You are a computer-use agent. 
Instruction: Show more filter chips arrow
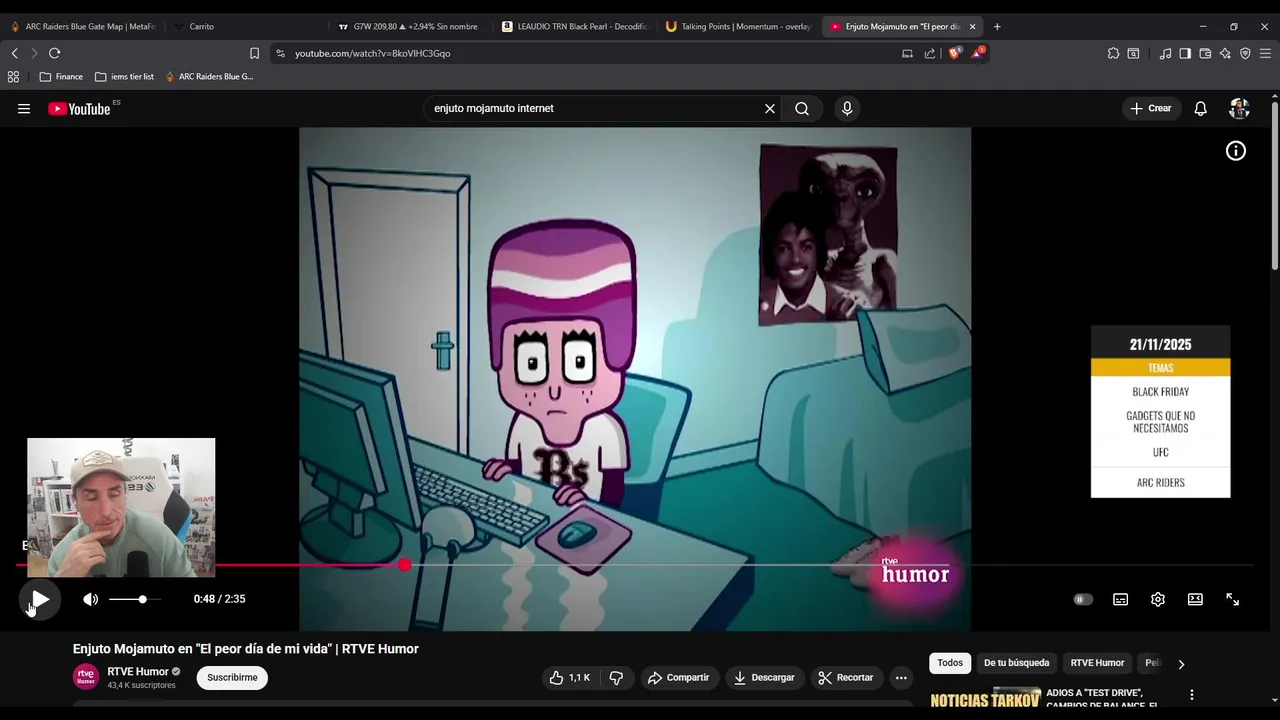click(1181, 664)
